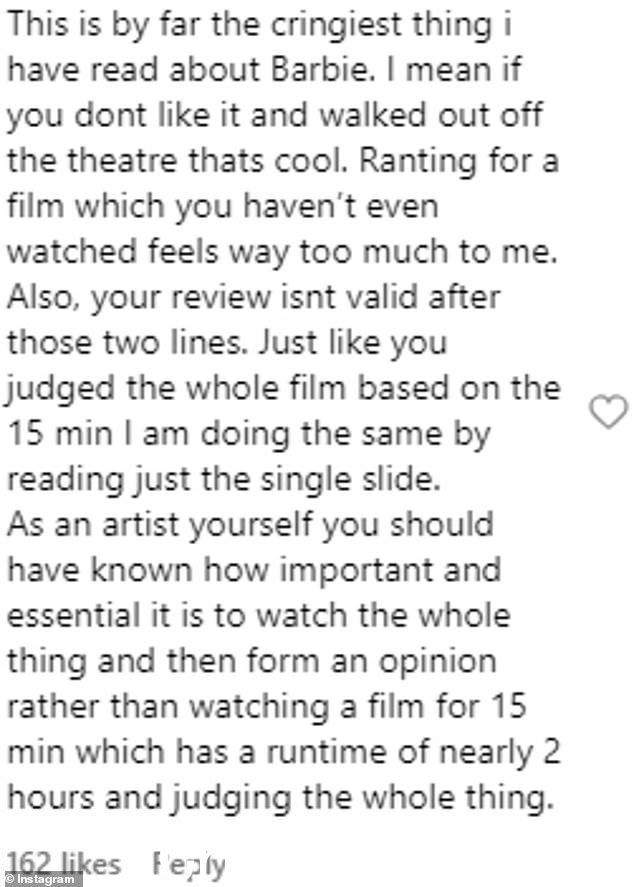Image resolution: width=634 pixels, height=887 pixels.
Task: Click the text 'reading just the single slide.'
Action: 223,480
